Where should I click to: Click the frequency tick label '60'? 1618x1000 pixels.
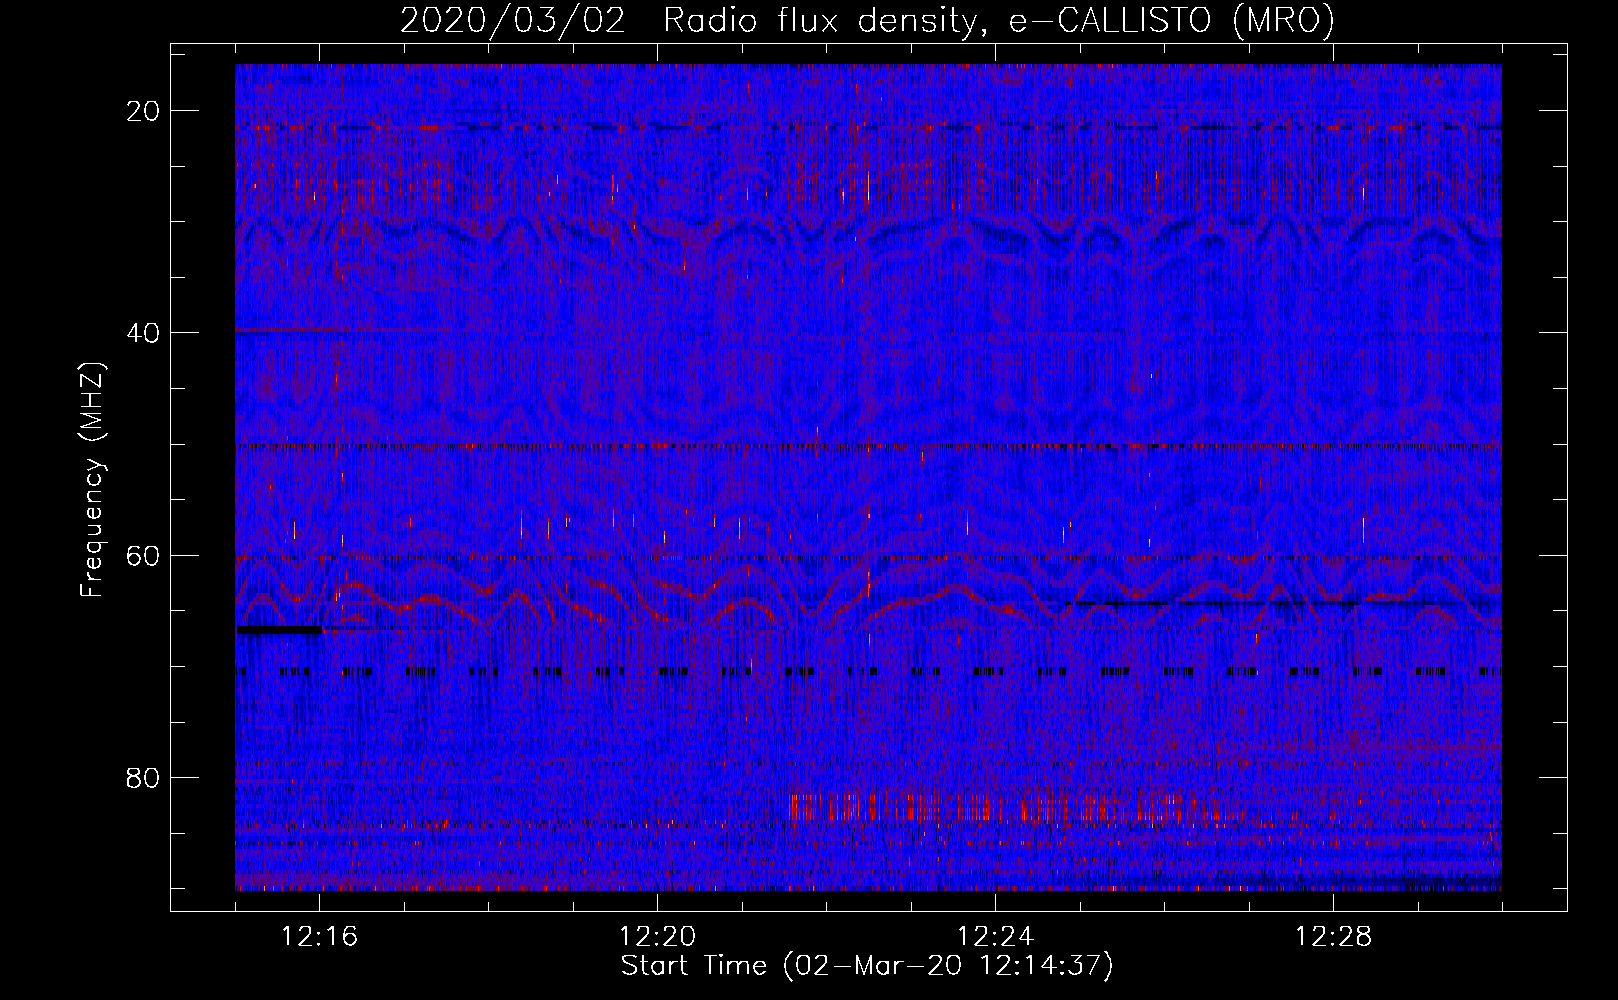(x=144, y=555)
